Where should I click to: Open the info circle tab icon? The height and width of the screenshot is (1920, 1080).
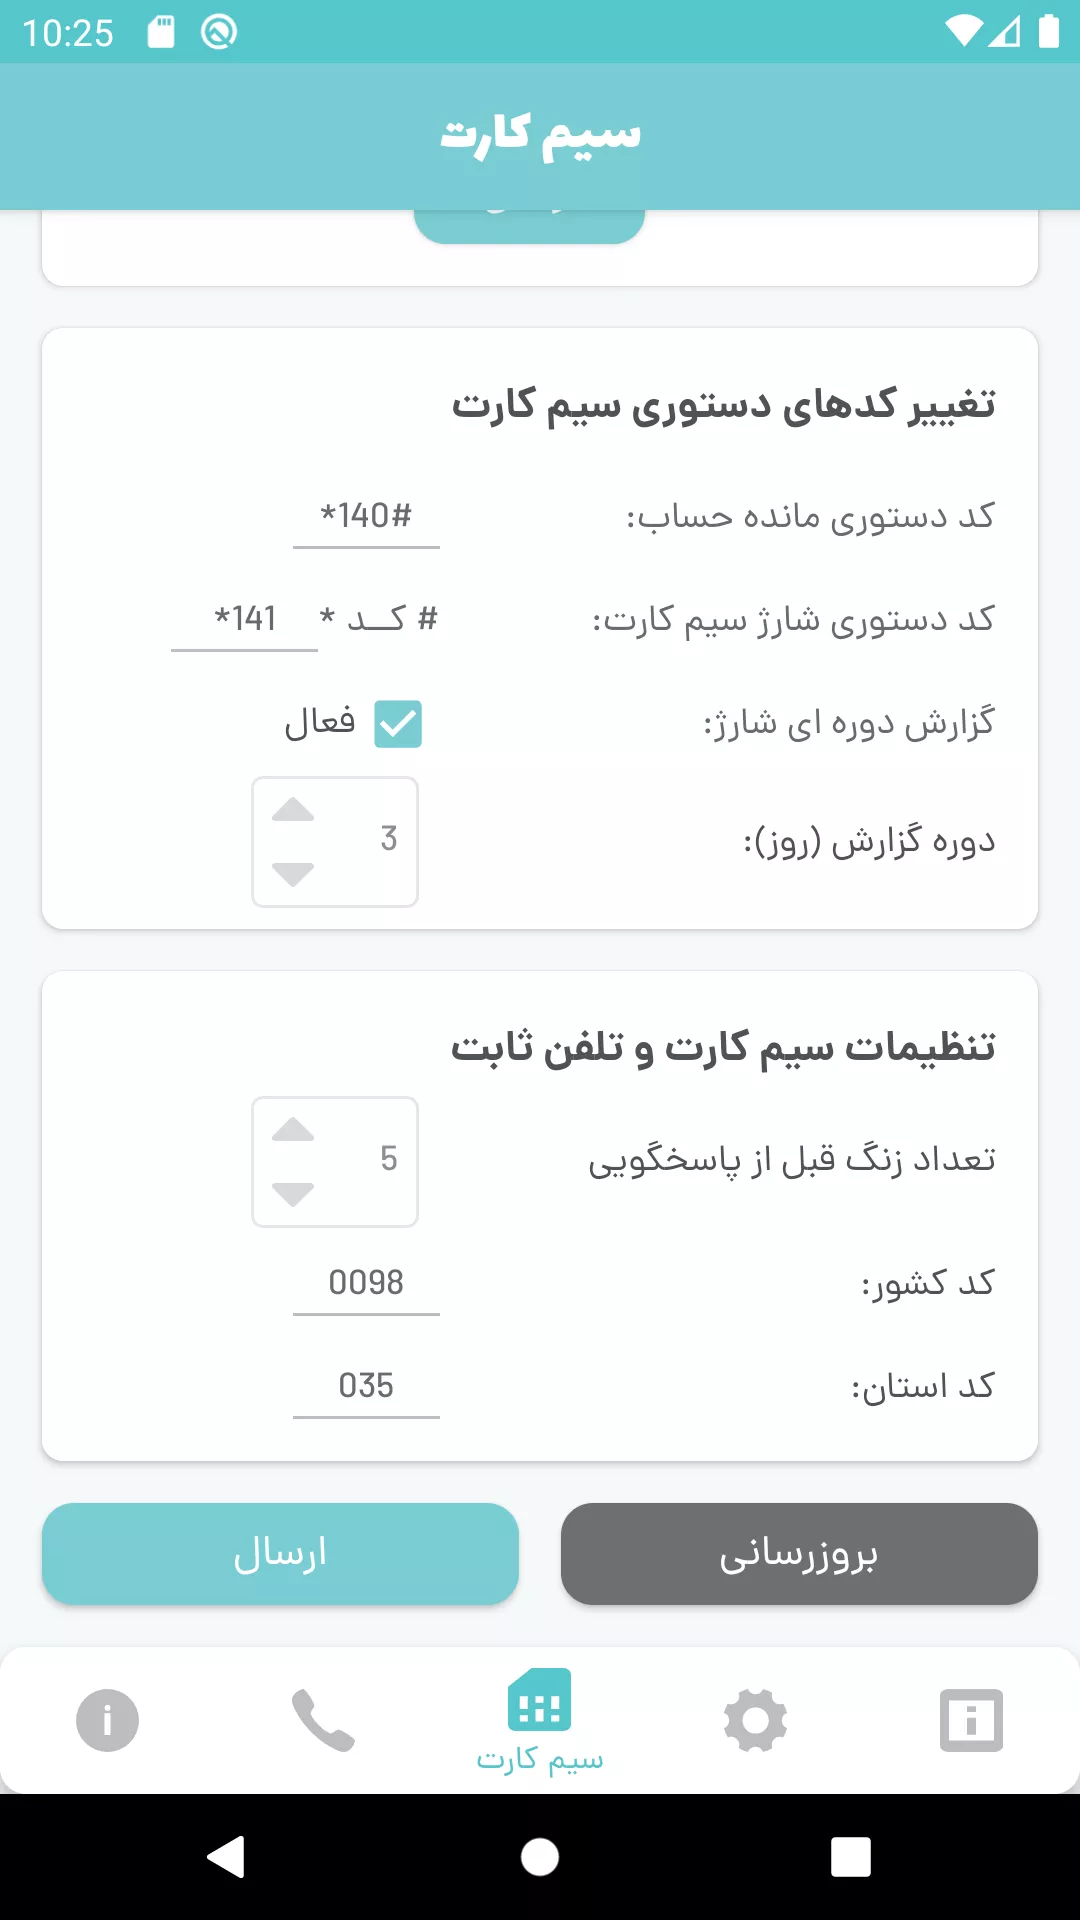coord(107,1720)
